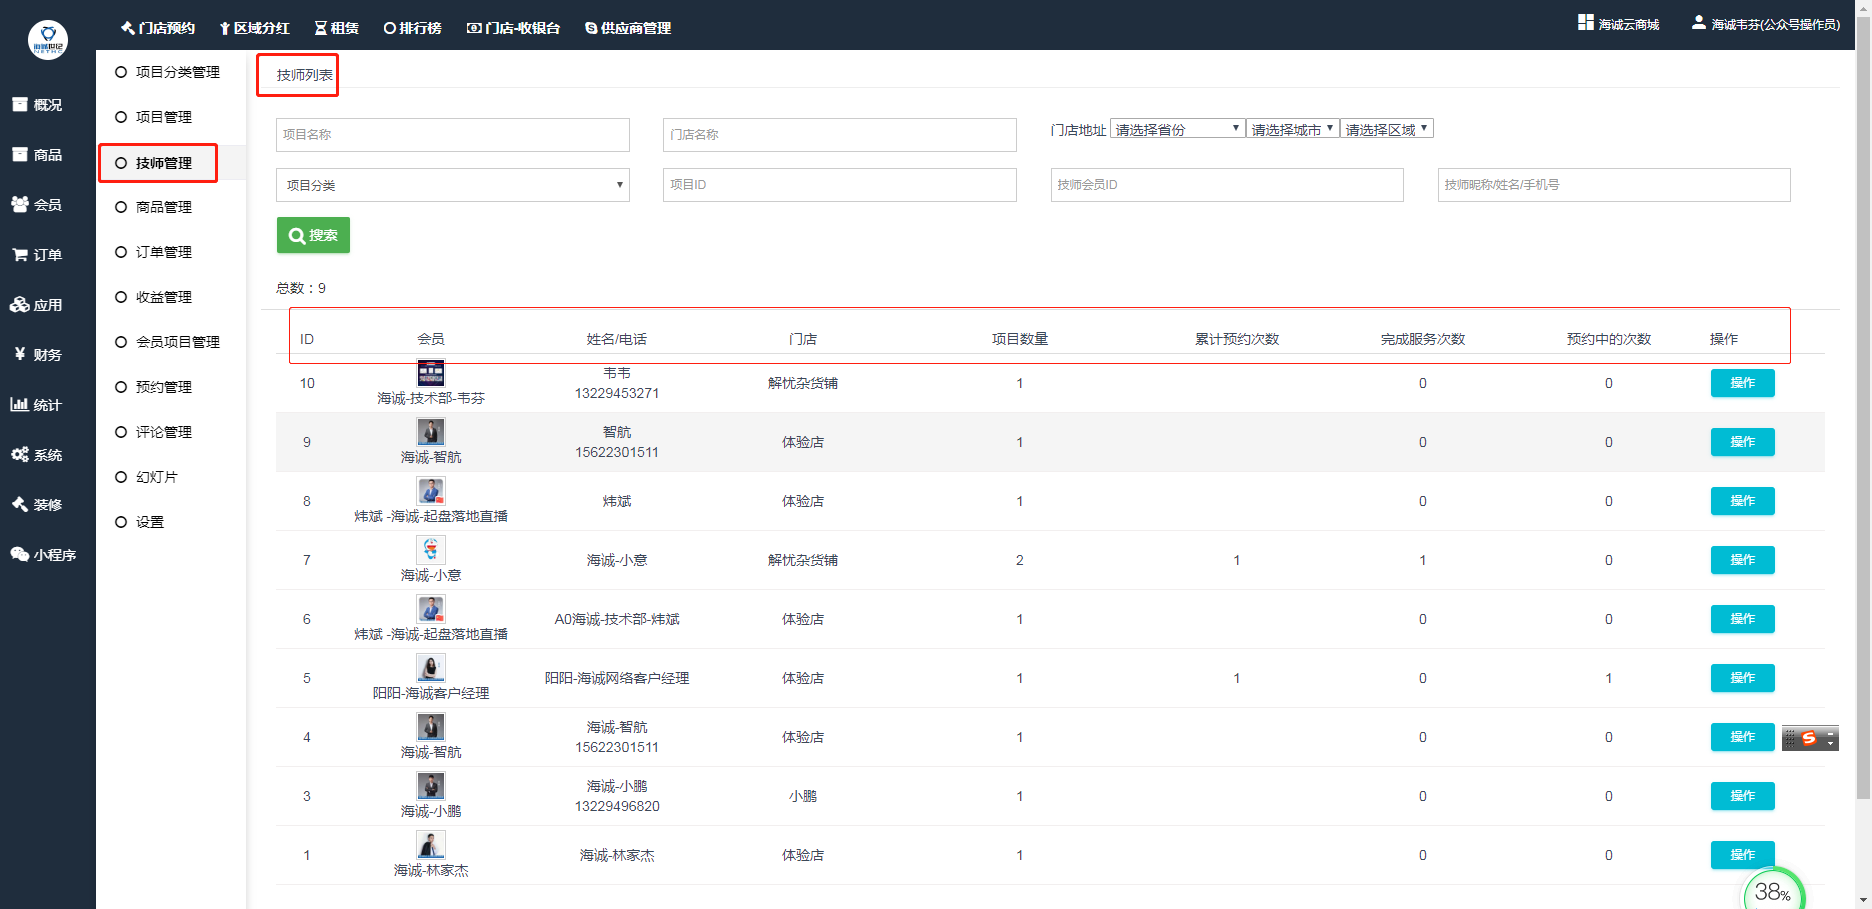This screenshot has height=909, width=1872.
Task: Open the 概况 overview sidebar icon
Action: (x=20, y=105)
